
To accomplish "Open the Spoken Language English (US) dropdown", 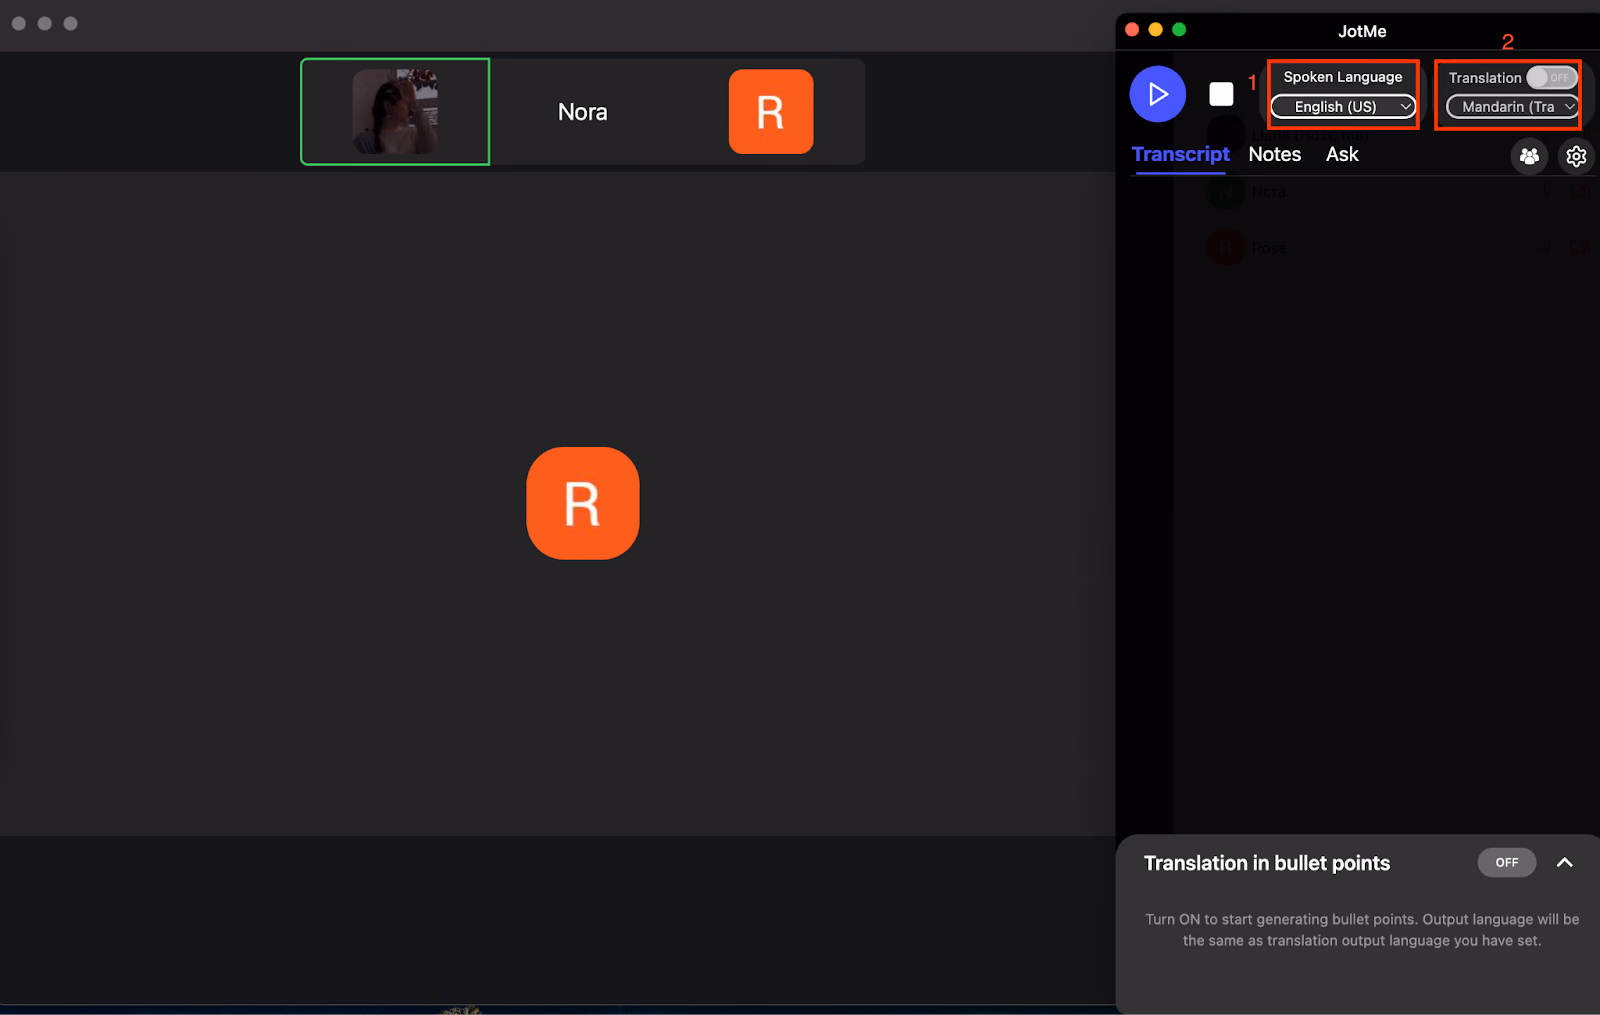I will 1343,106.
